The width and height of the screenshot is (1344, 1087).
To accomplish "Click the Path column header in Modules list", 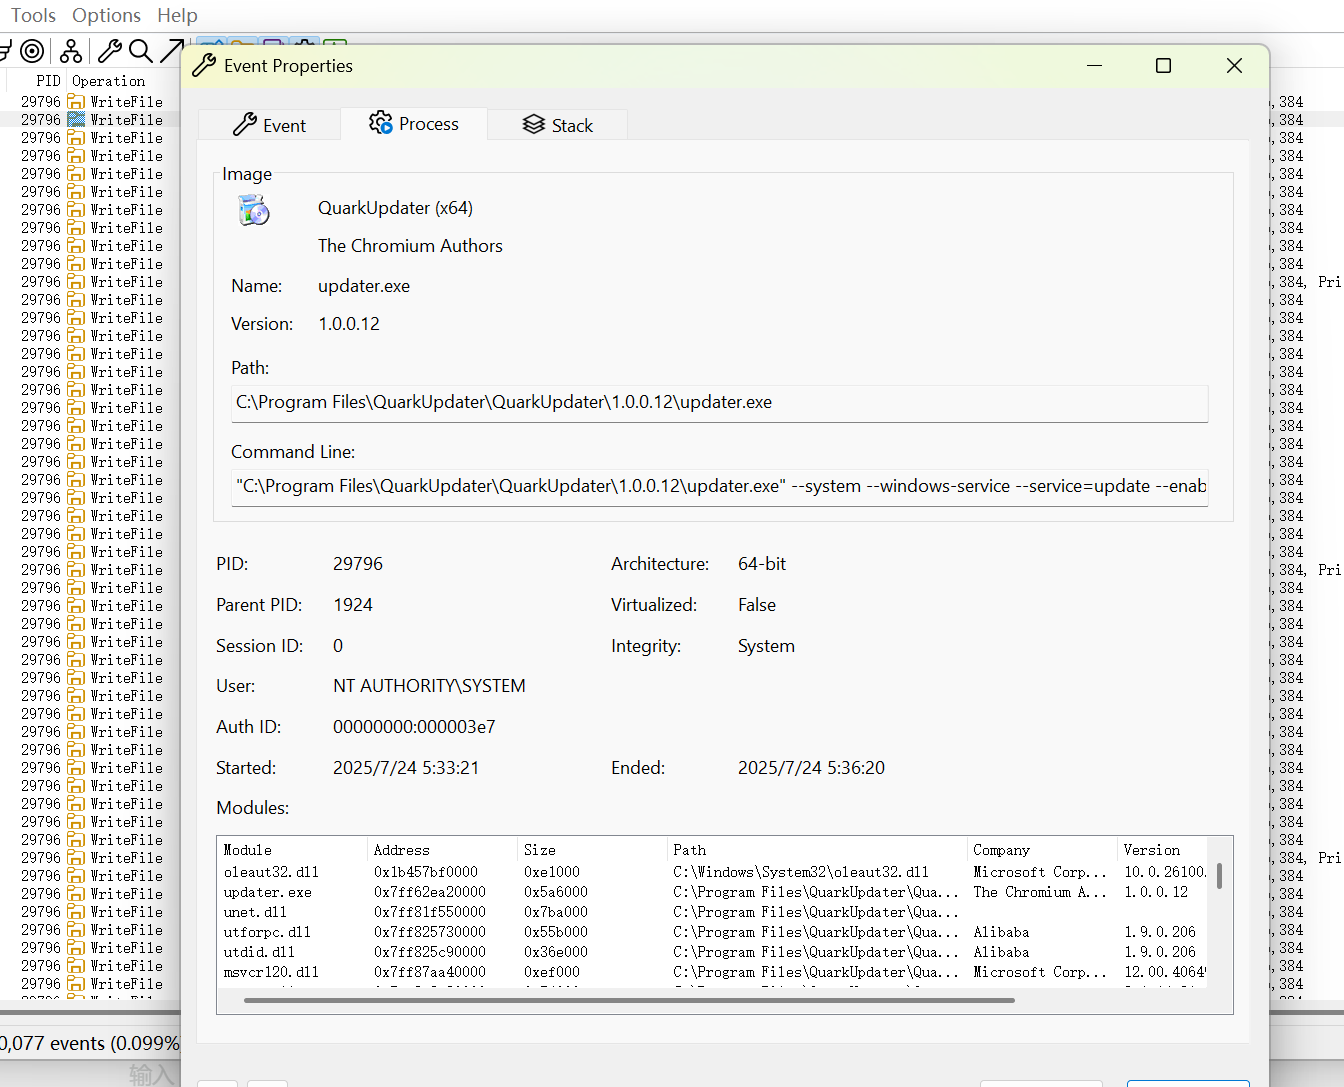I will click(817, 850).
